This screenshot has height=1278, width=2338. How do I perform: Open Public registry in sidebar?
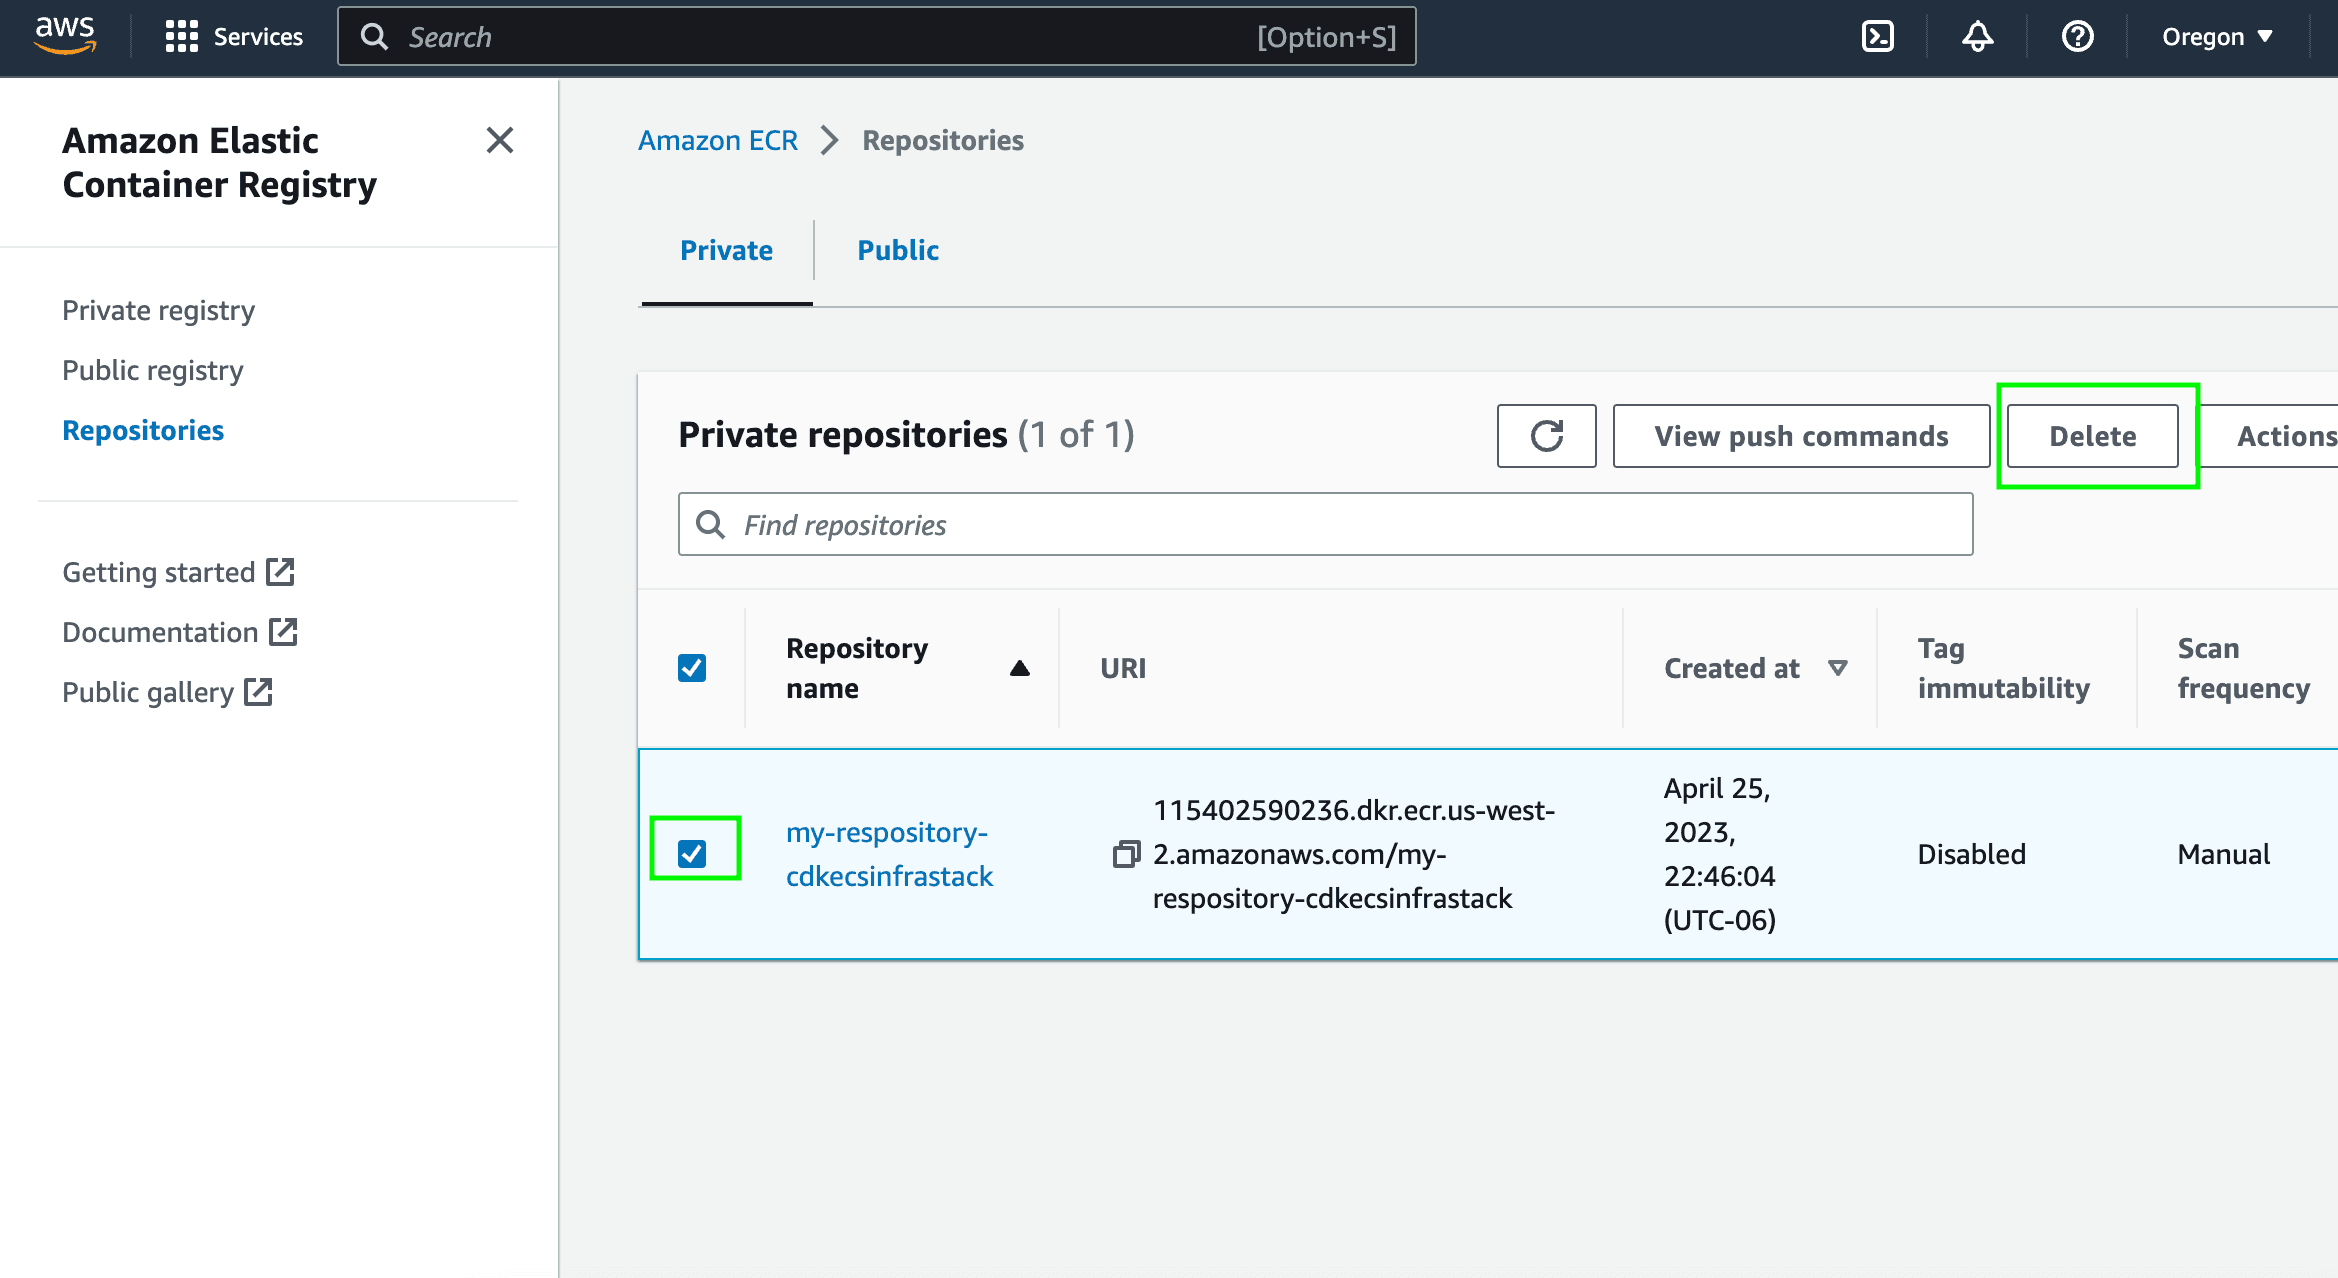click(x=153, y=370)
